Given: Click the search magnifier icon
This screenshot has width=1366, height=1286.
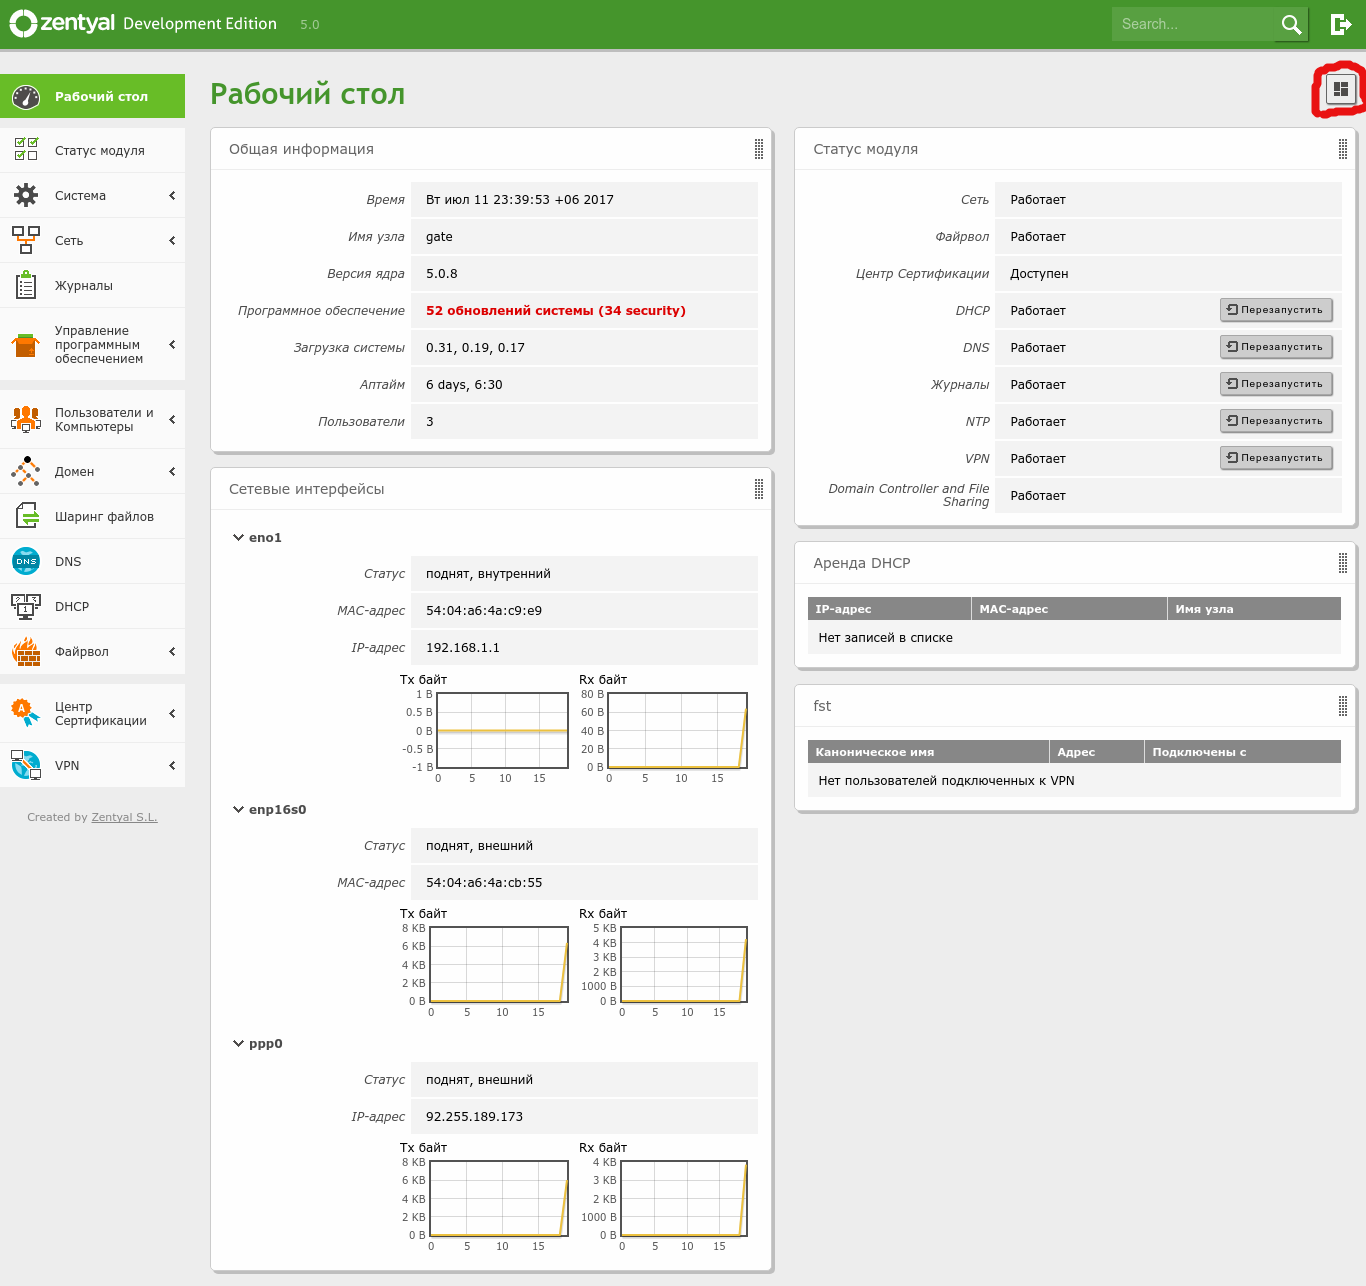Looking at the screenshot, I should tap(1291, 24).
